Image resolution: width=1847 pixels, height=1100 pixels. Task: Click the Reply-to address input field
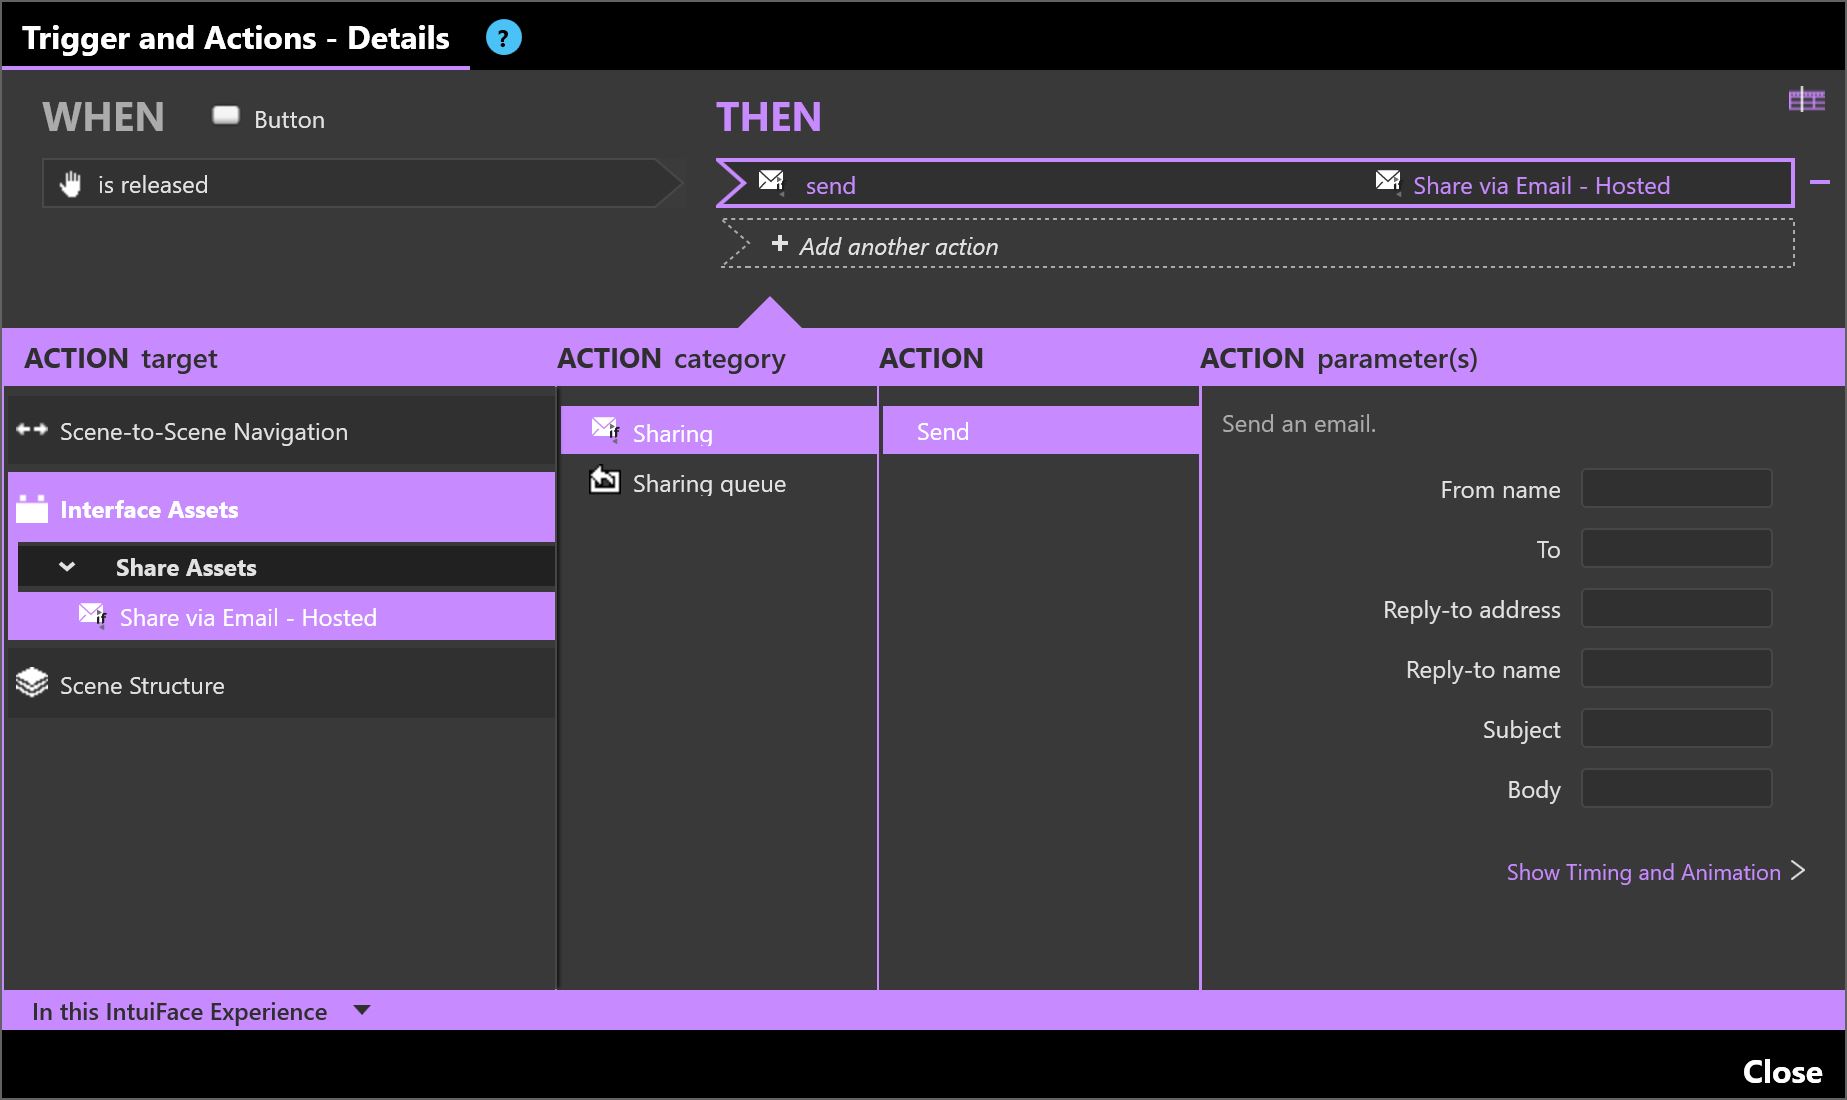coord(1676,609)
